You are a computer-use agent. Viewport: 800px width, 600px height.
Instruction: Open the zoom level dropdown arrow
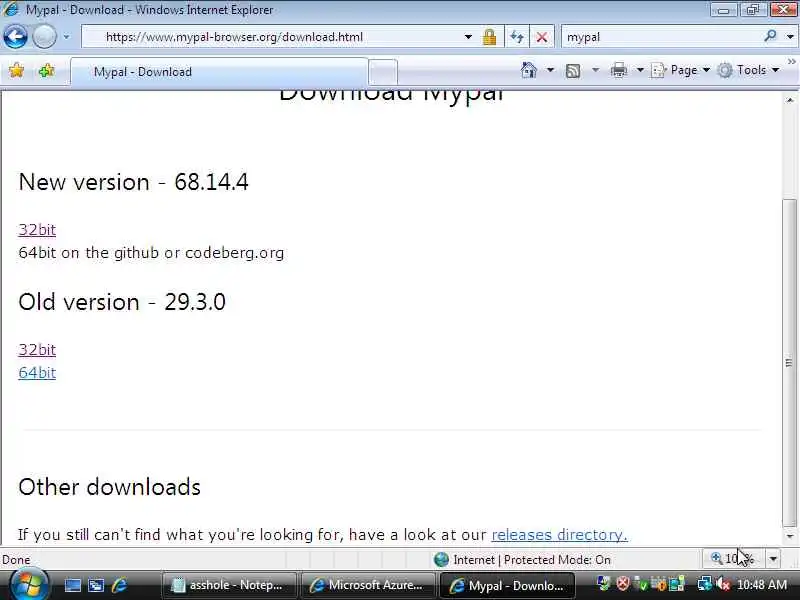click(x=773, y=559)
